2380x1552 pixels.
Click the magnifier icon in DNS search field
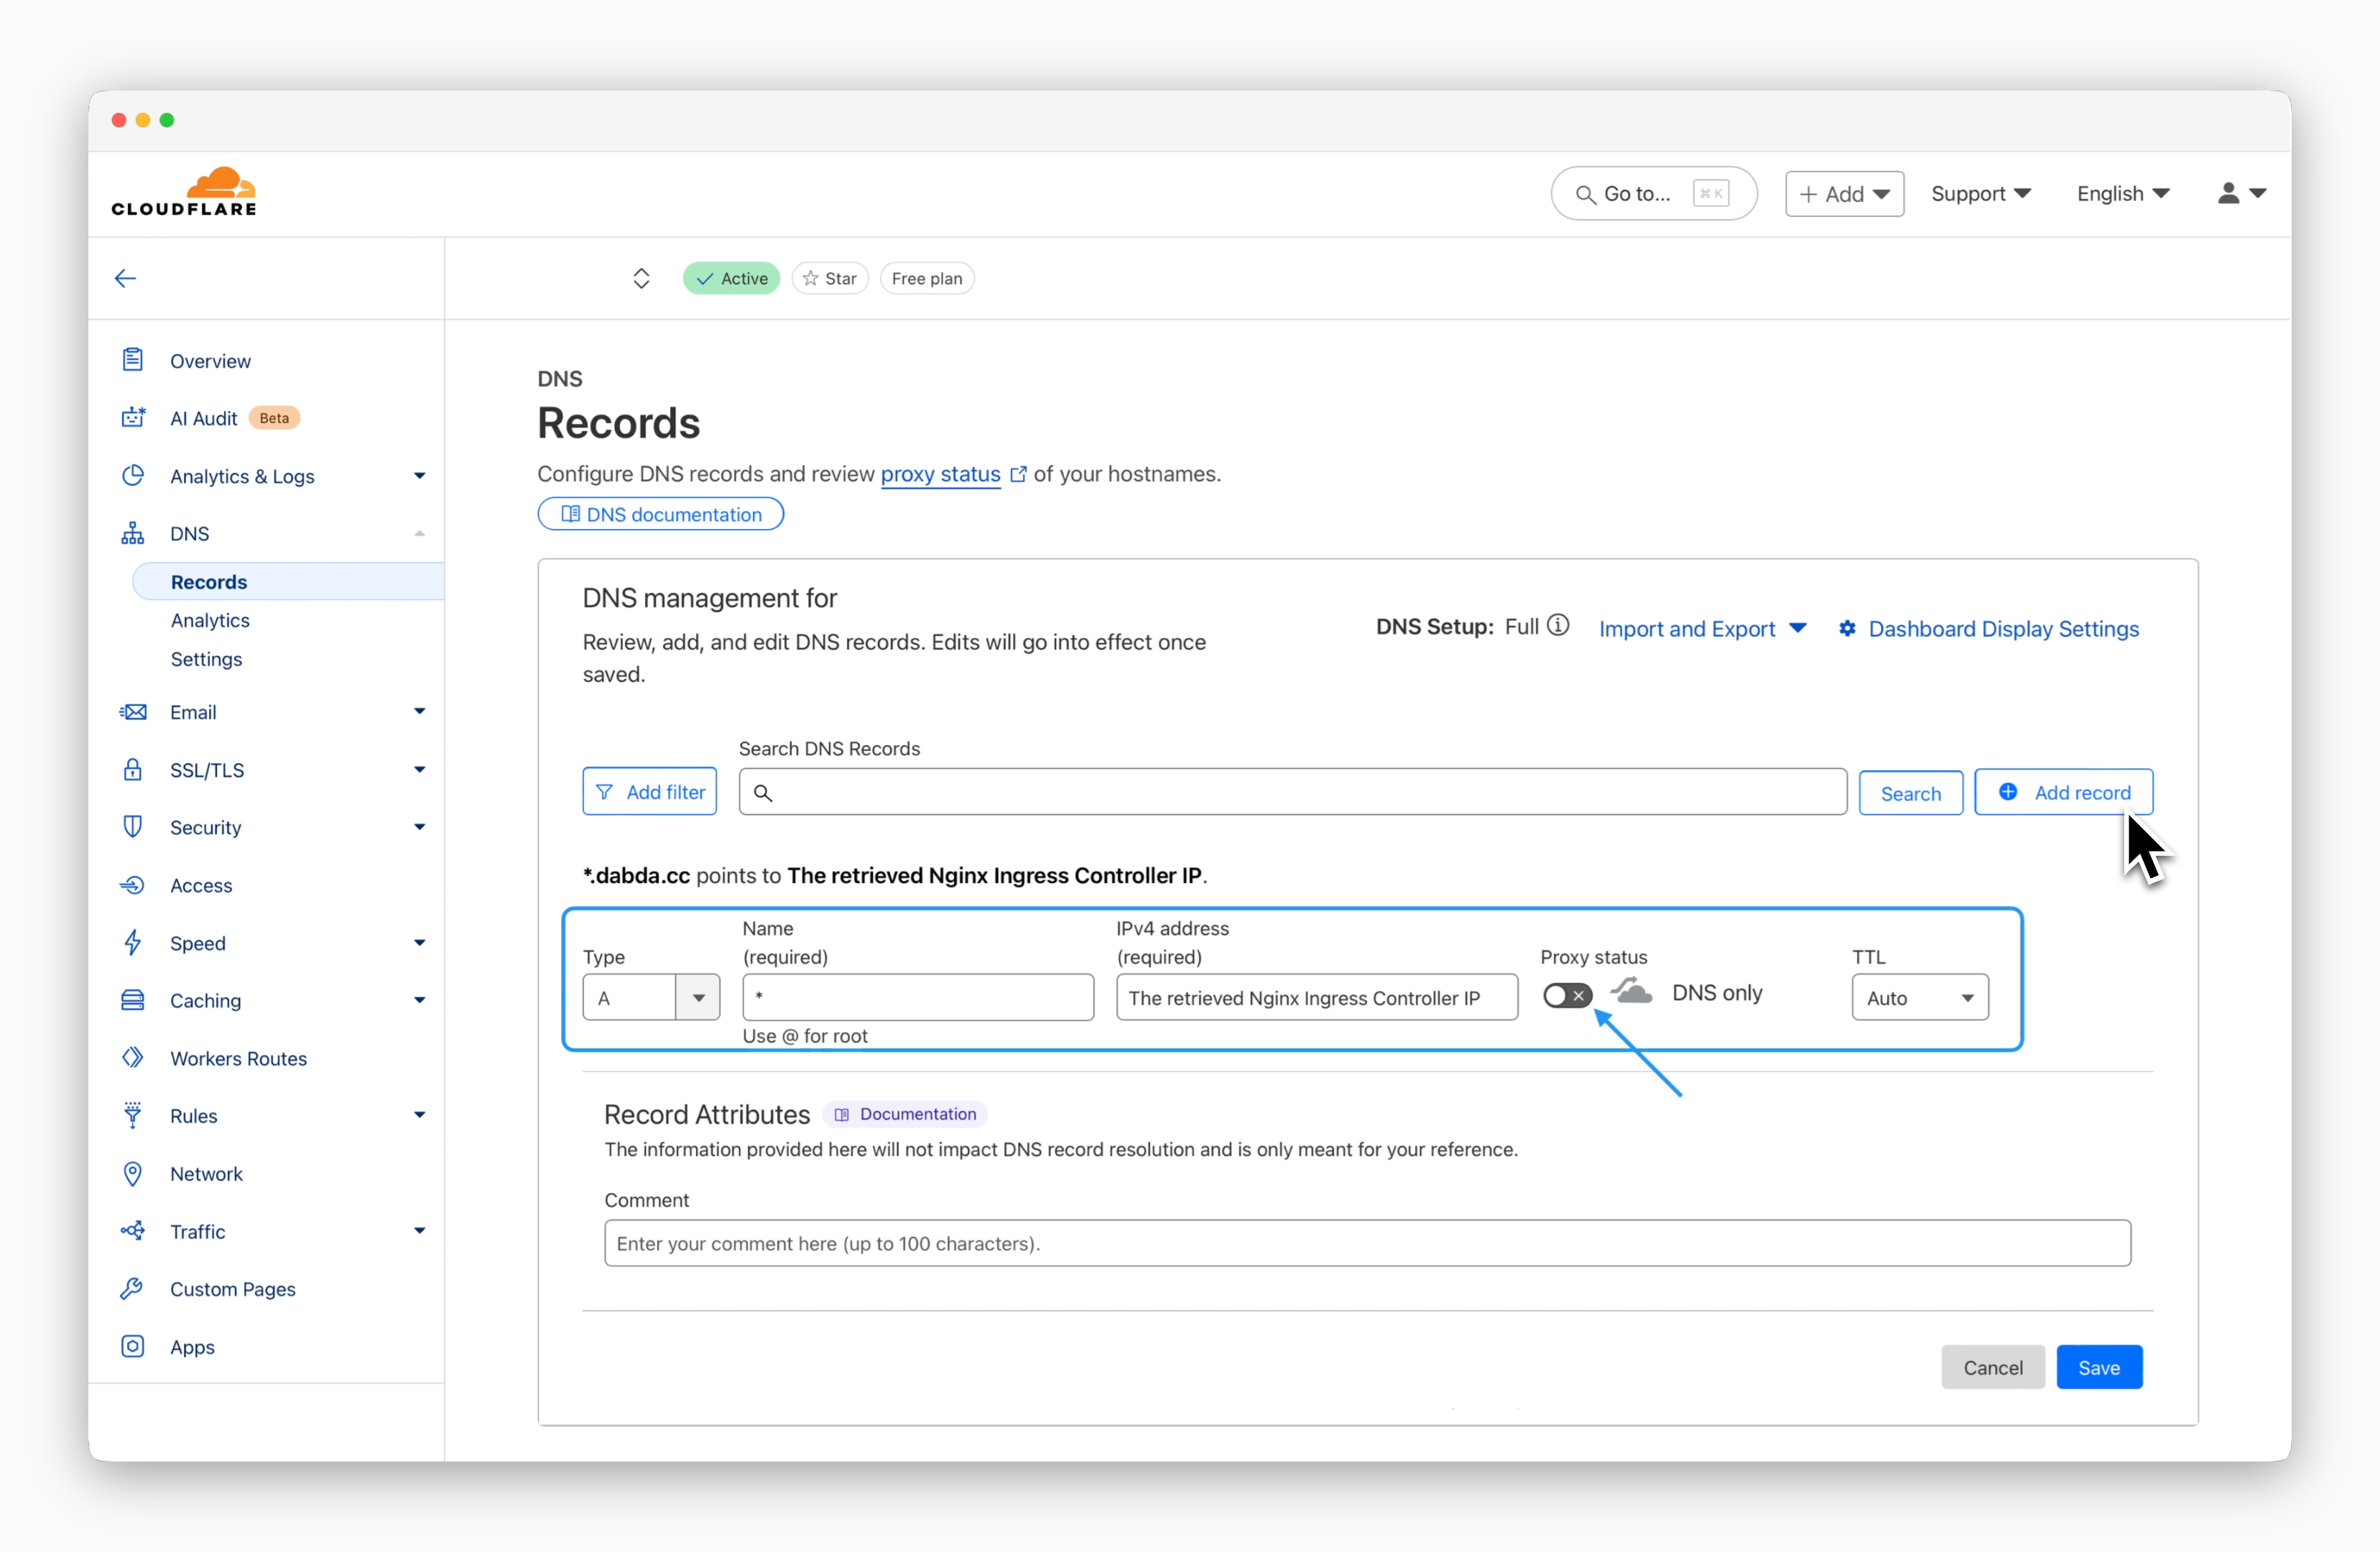click(x=763, y=793)
